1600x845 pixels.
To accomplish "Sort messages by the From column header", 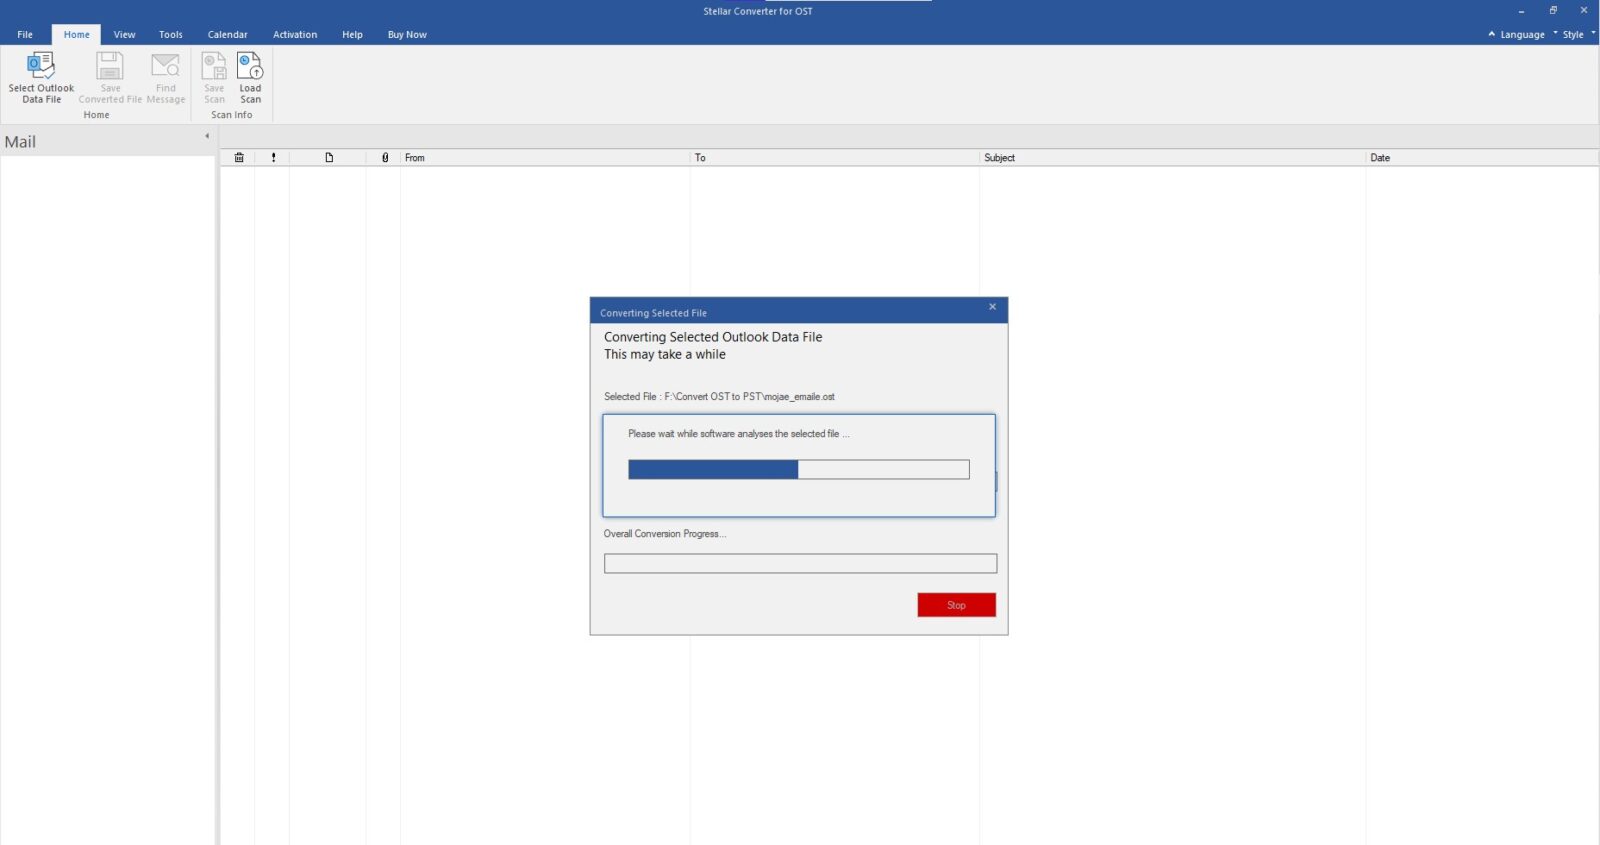I will [545, 158].
